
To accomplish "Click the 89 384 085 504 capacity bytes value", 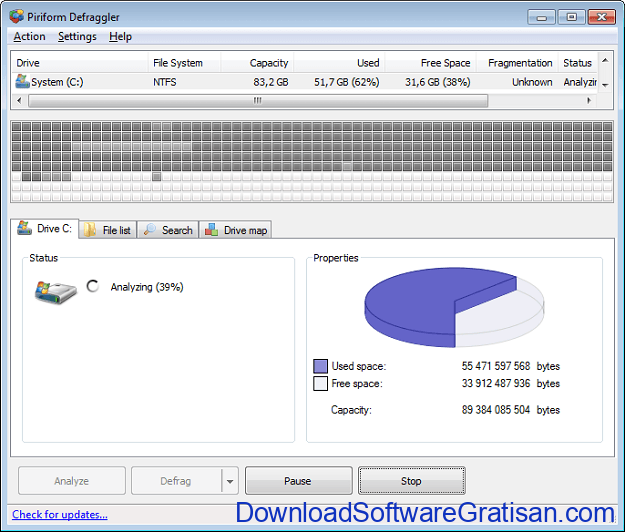I will [x=496, y=410].
